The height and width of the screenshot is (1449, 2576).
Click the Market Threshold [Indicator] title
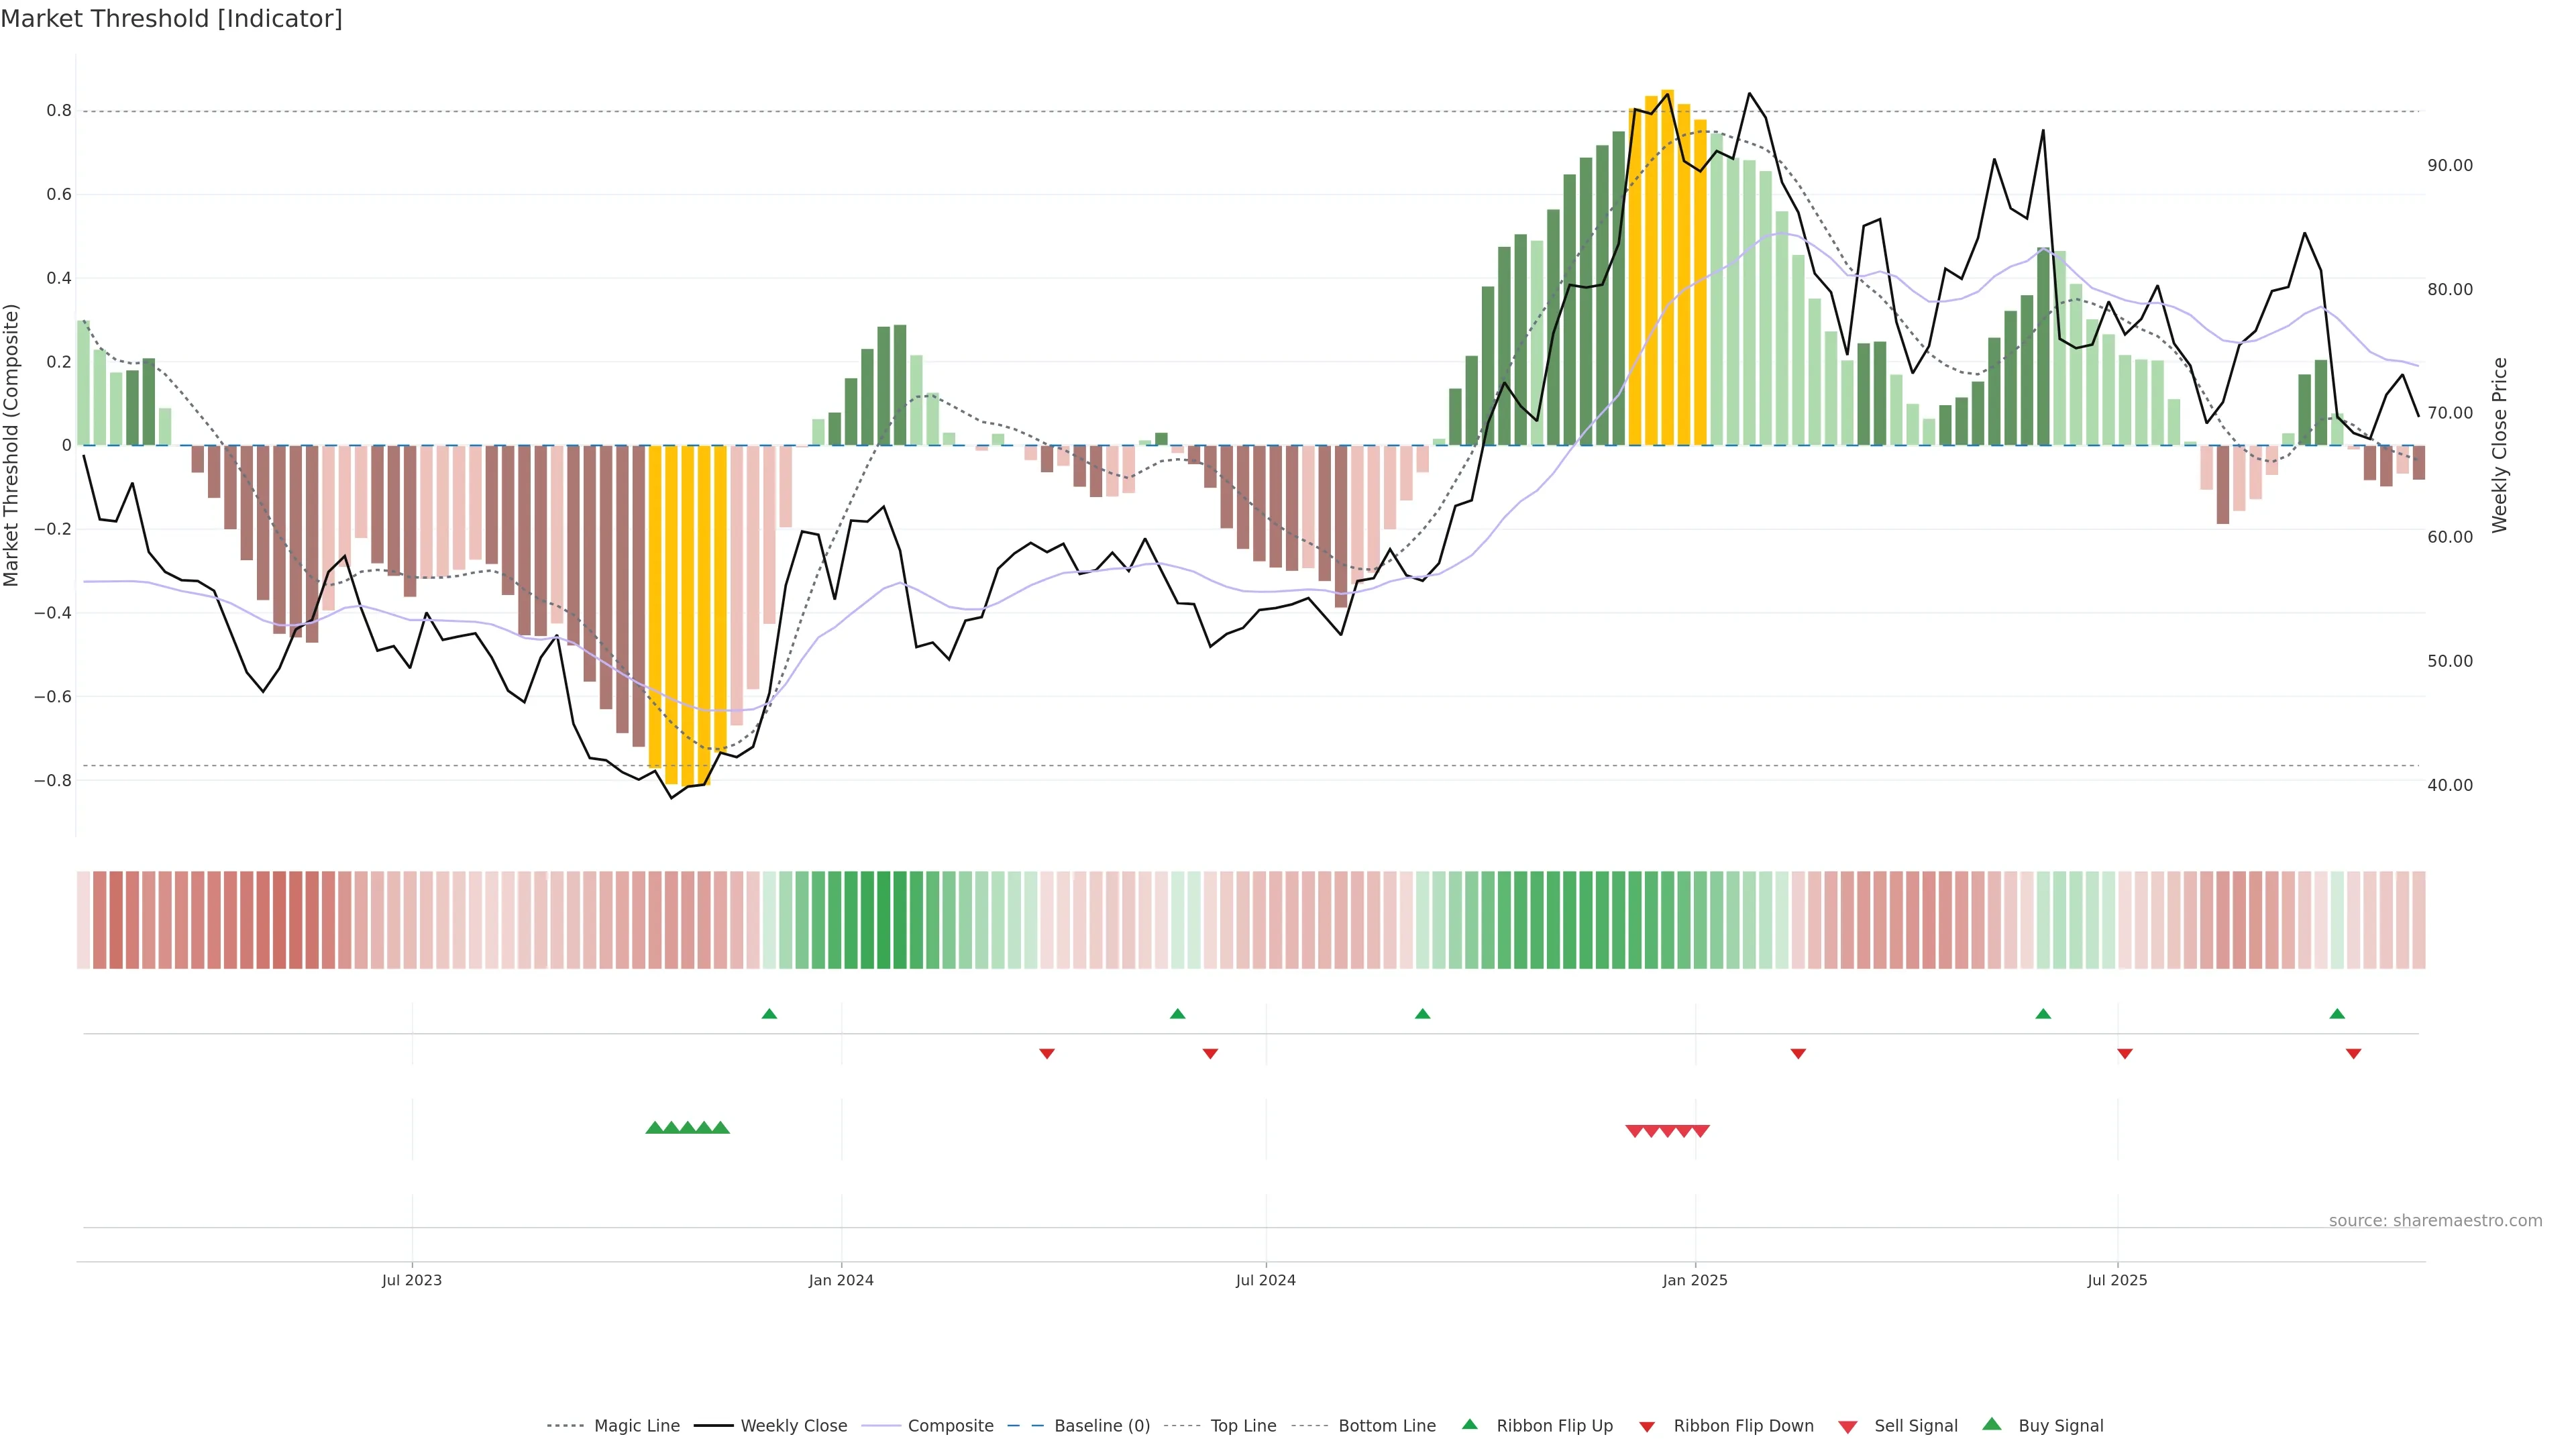click(171, 19)
